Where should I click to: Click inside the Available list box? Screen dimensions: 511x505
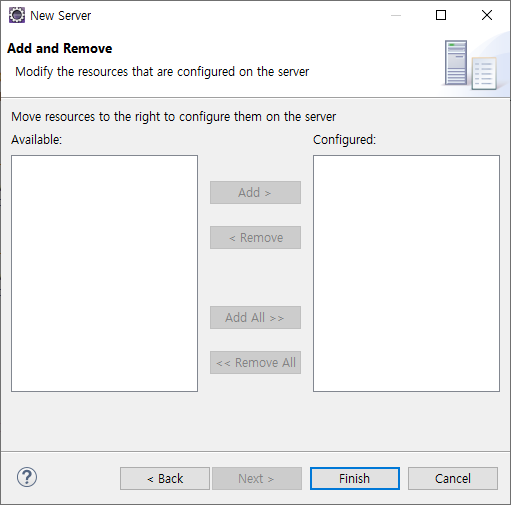[x=104, y=273]
